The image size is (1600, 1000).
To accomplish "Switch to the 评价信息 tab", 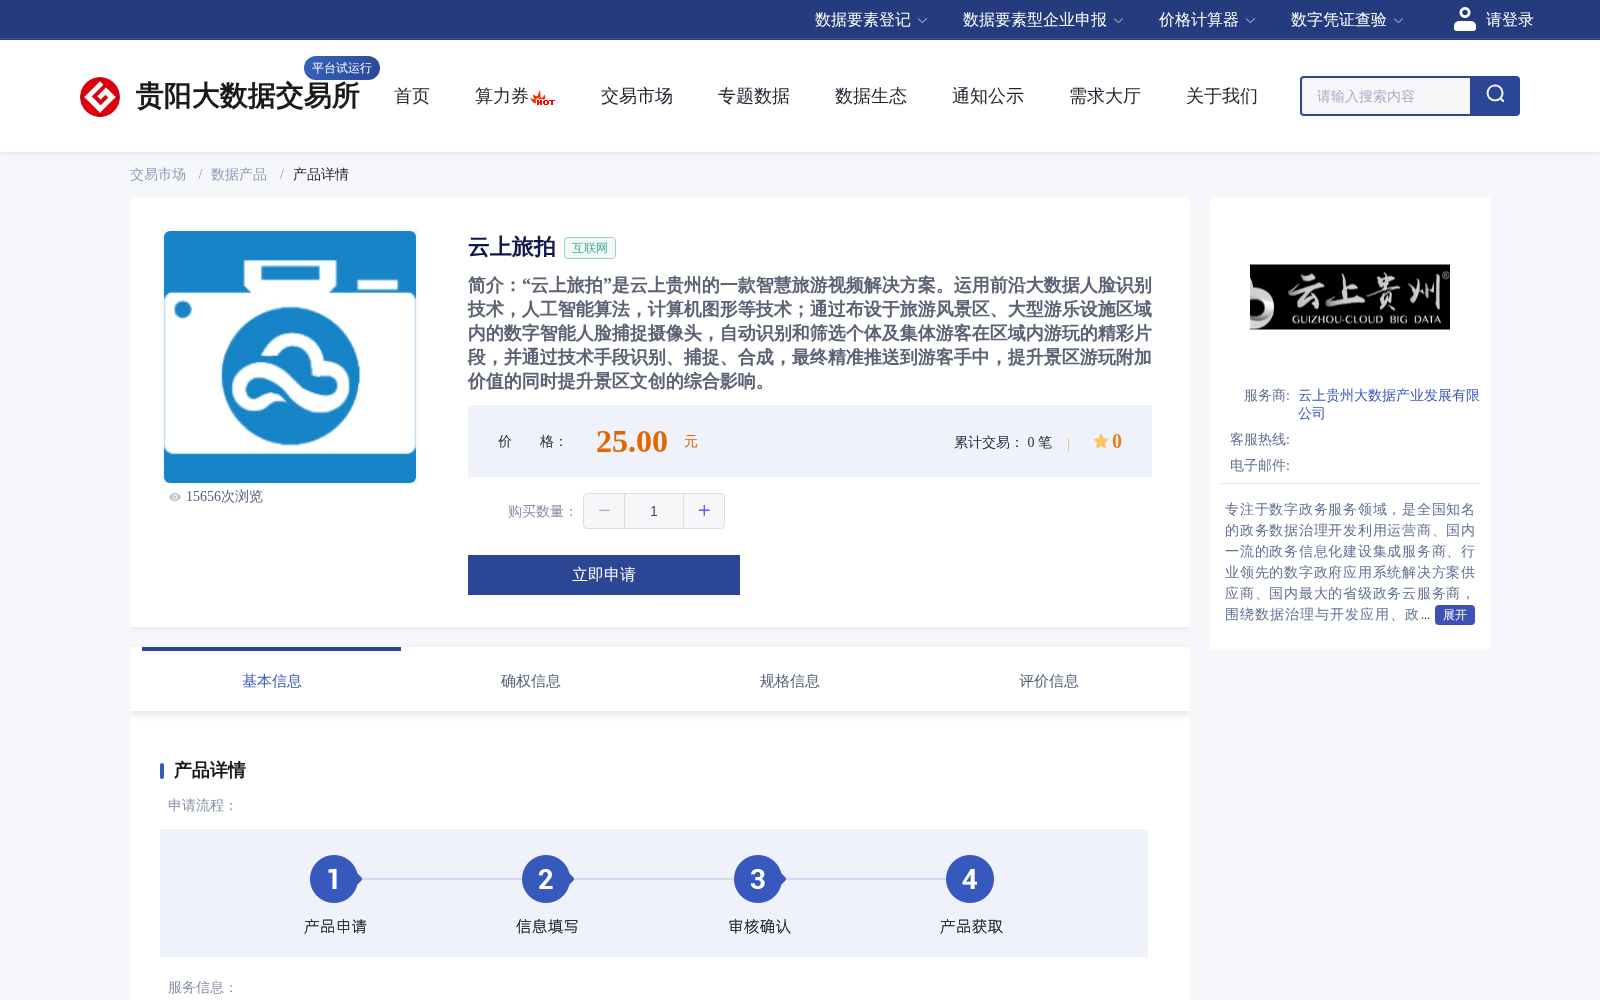I will pos(1049,681).
